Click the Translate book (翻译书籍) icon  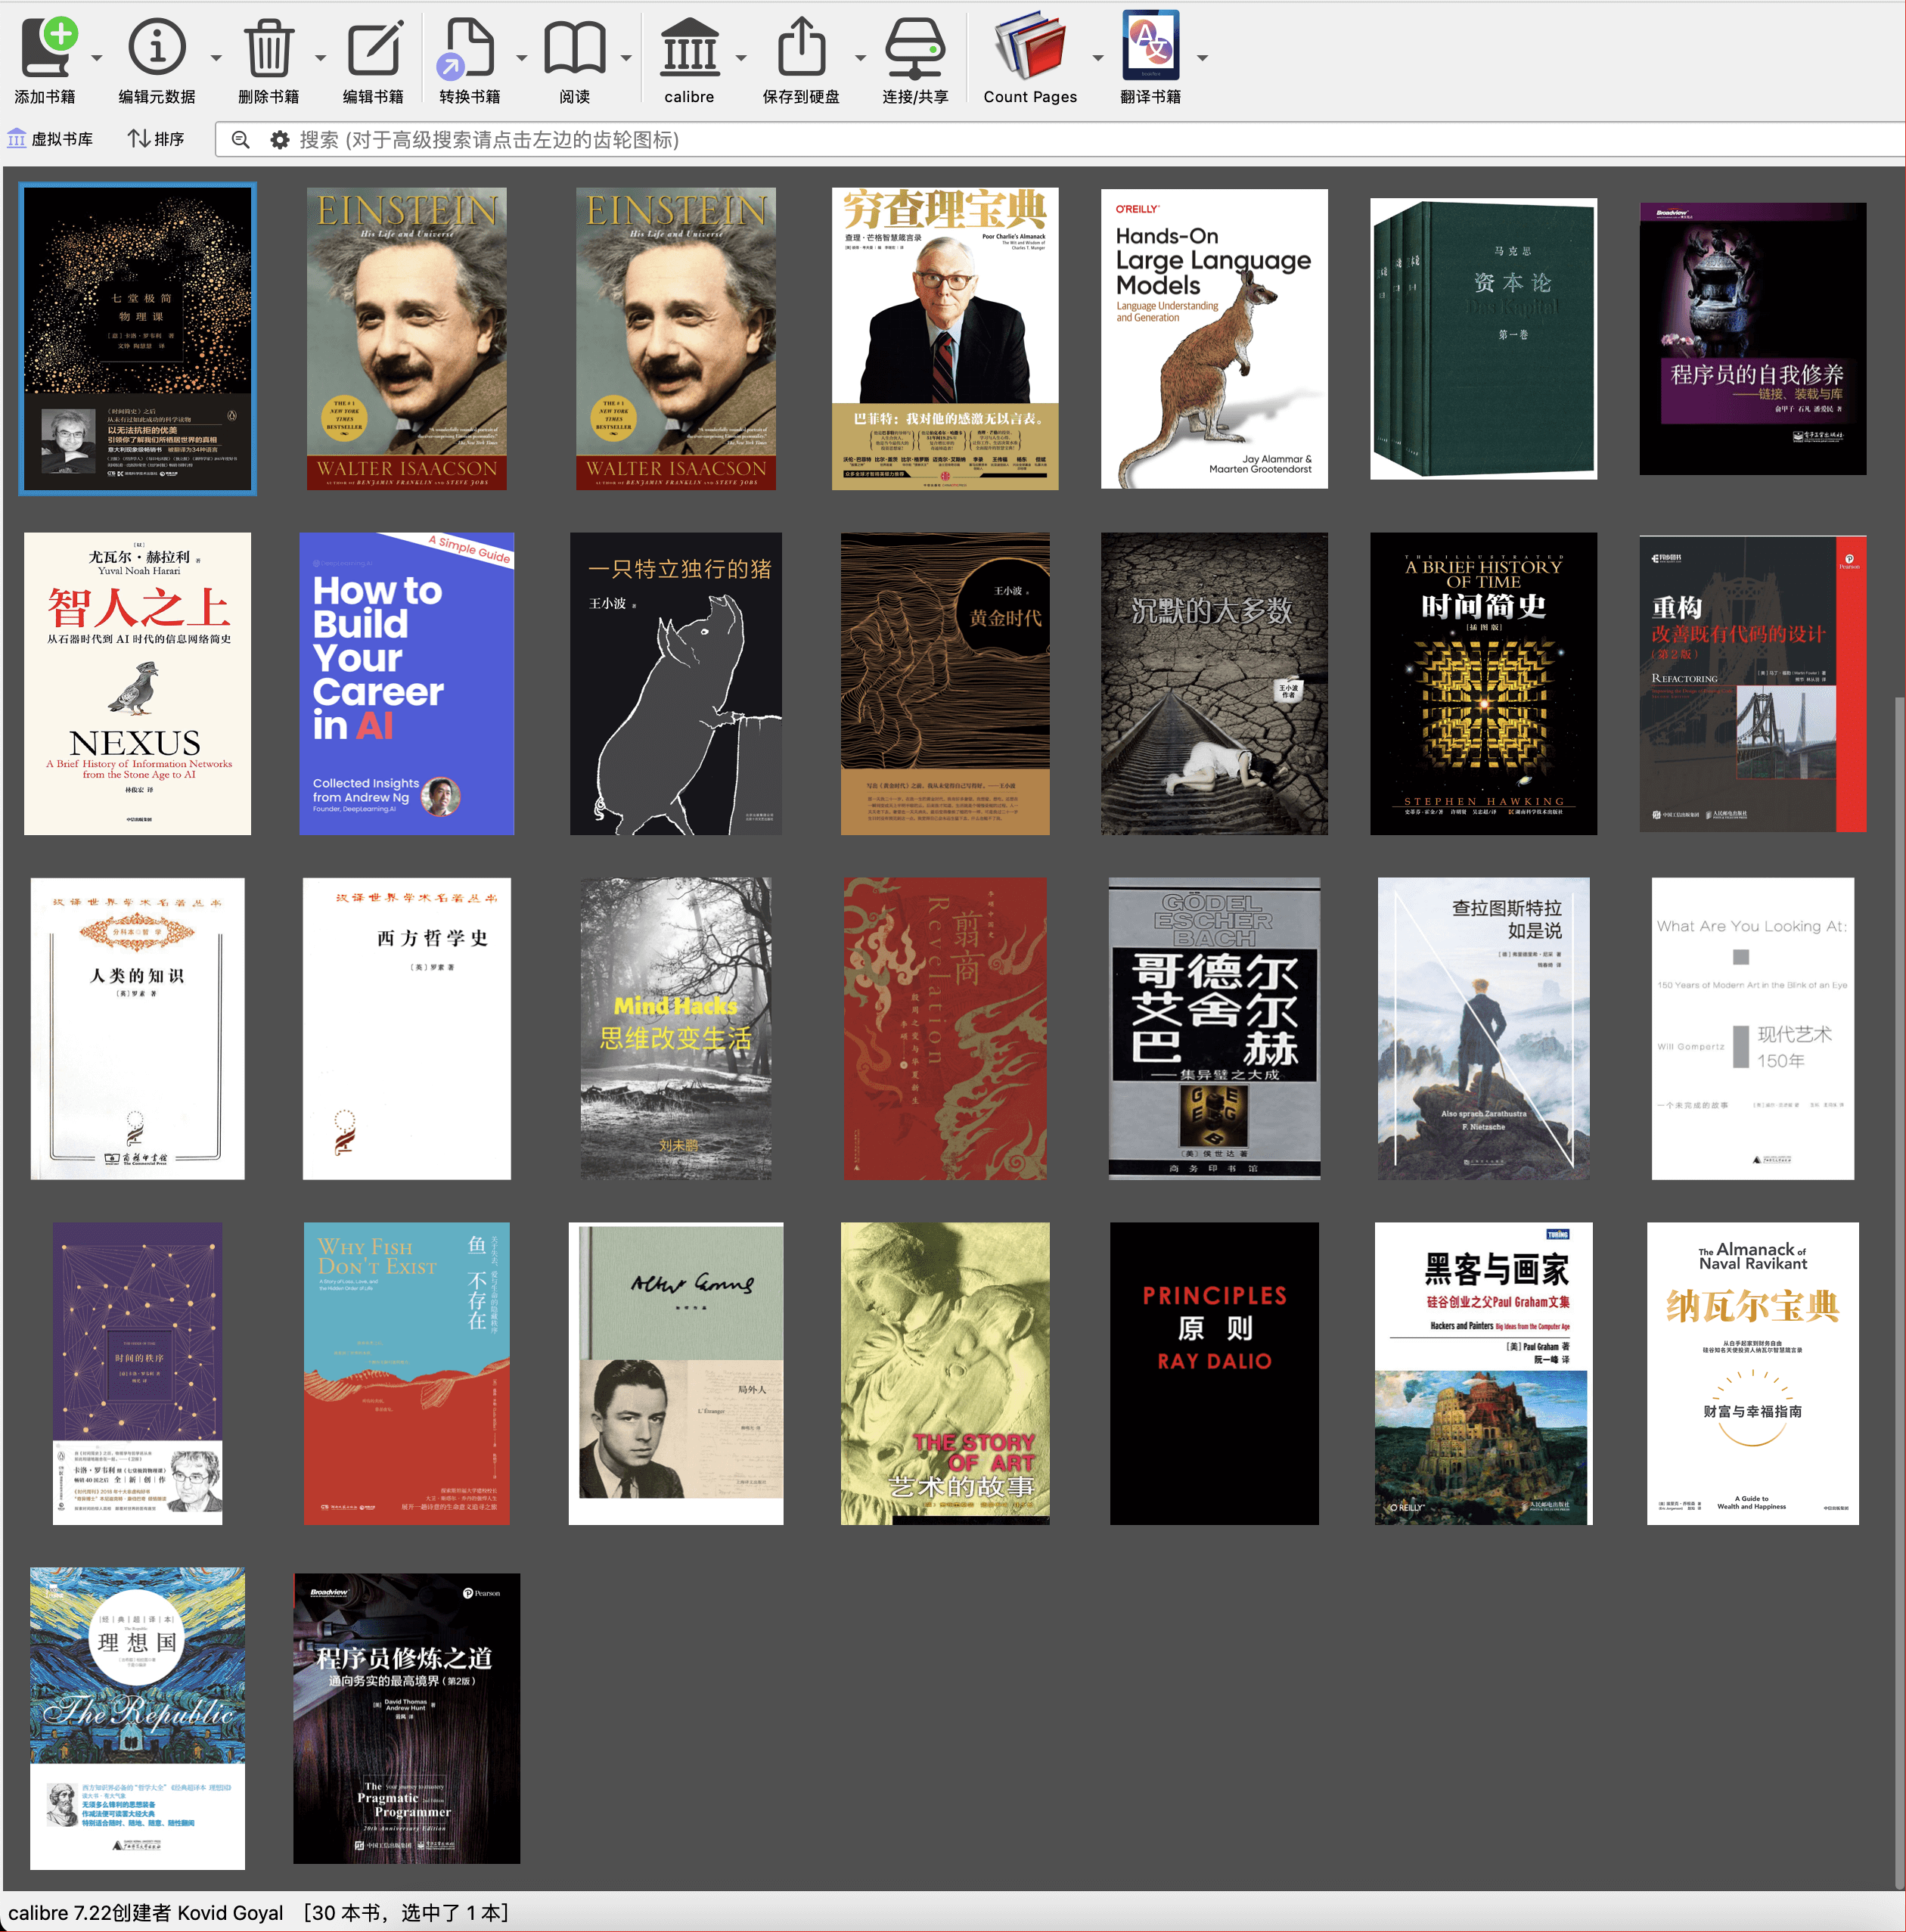coord(1150,48)
